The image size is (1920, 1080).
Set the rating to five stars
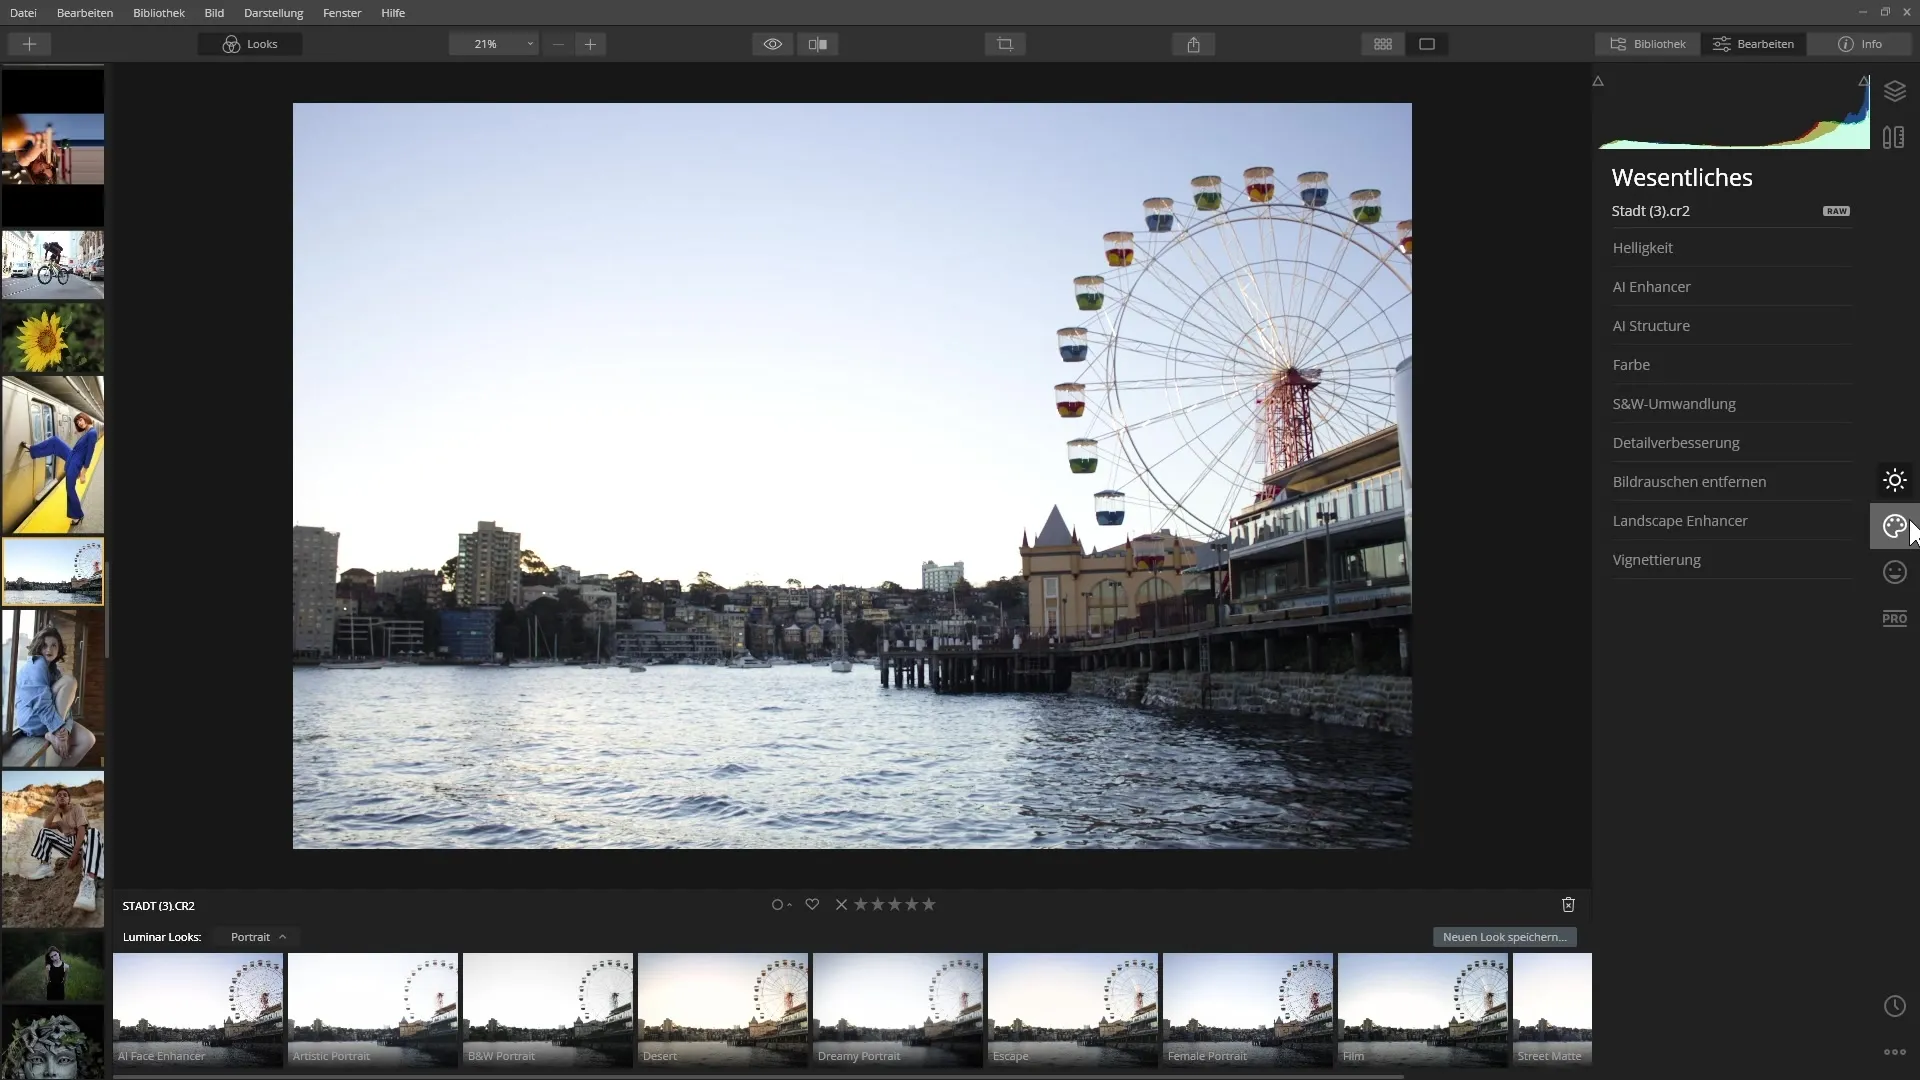coord(929,905)
